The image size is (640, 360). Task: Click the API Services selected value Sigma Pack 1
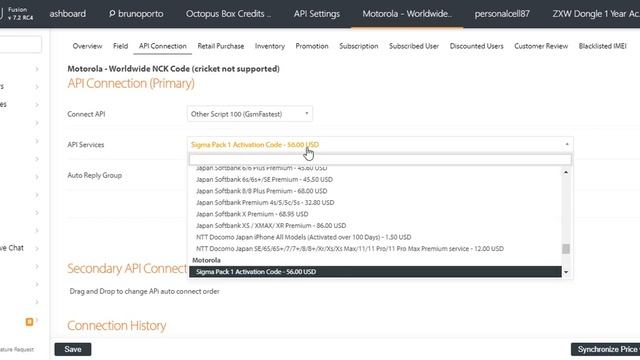(x=255, y=144)
